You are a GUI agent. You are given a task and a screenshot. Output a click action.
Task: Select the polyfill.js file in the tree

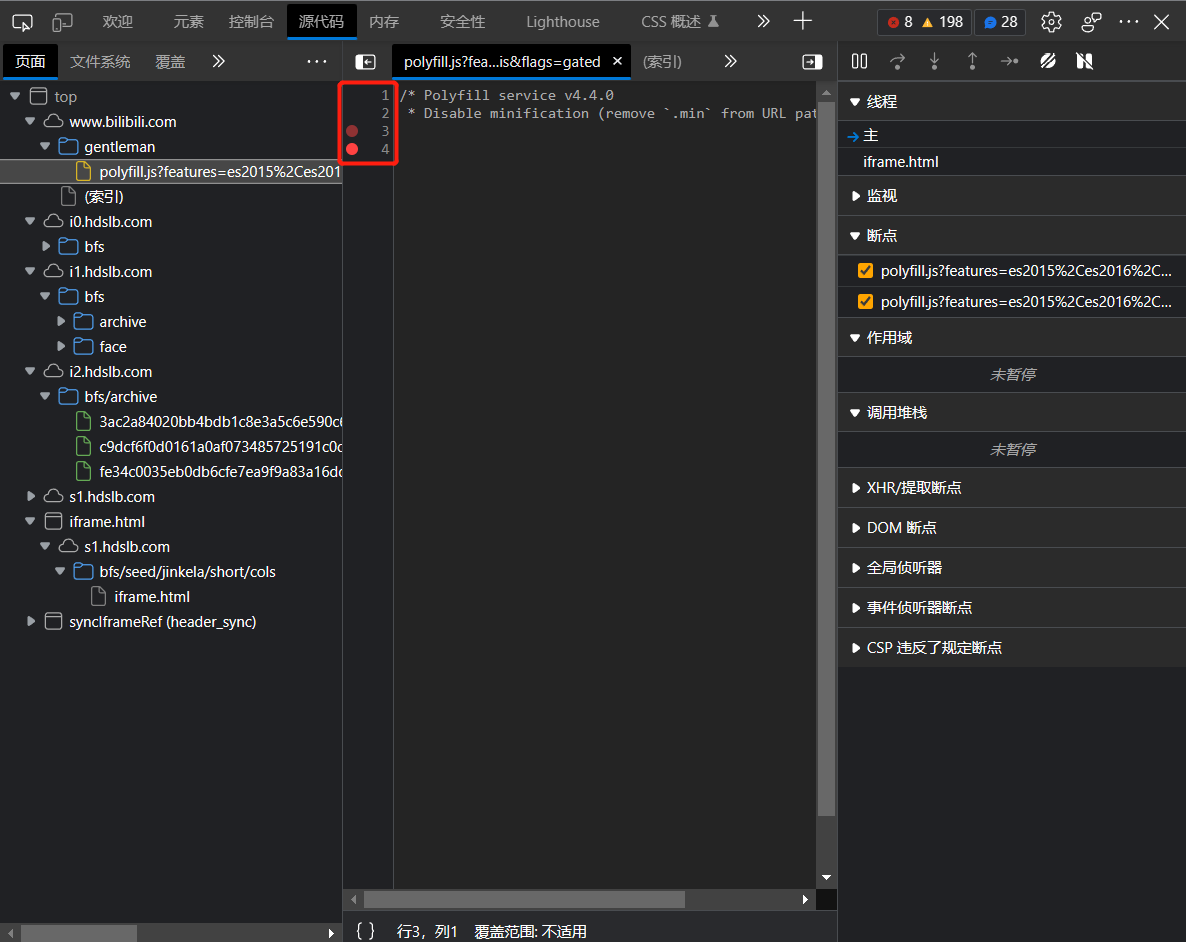171,171
